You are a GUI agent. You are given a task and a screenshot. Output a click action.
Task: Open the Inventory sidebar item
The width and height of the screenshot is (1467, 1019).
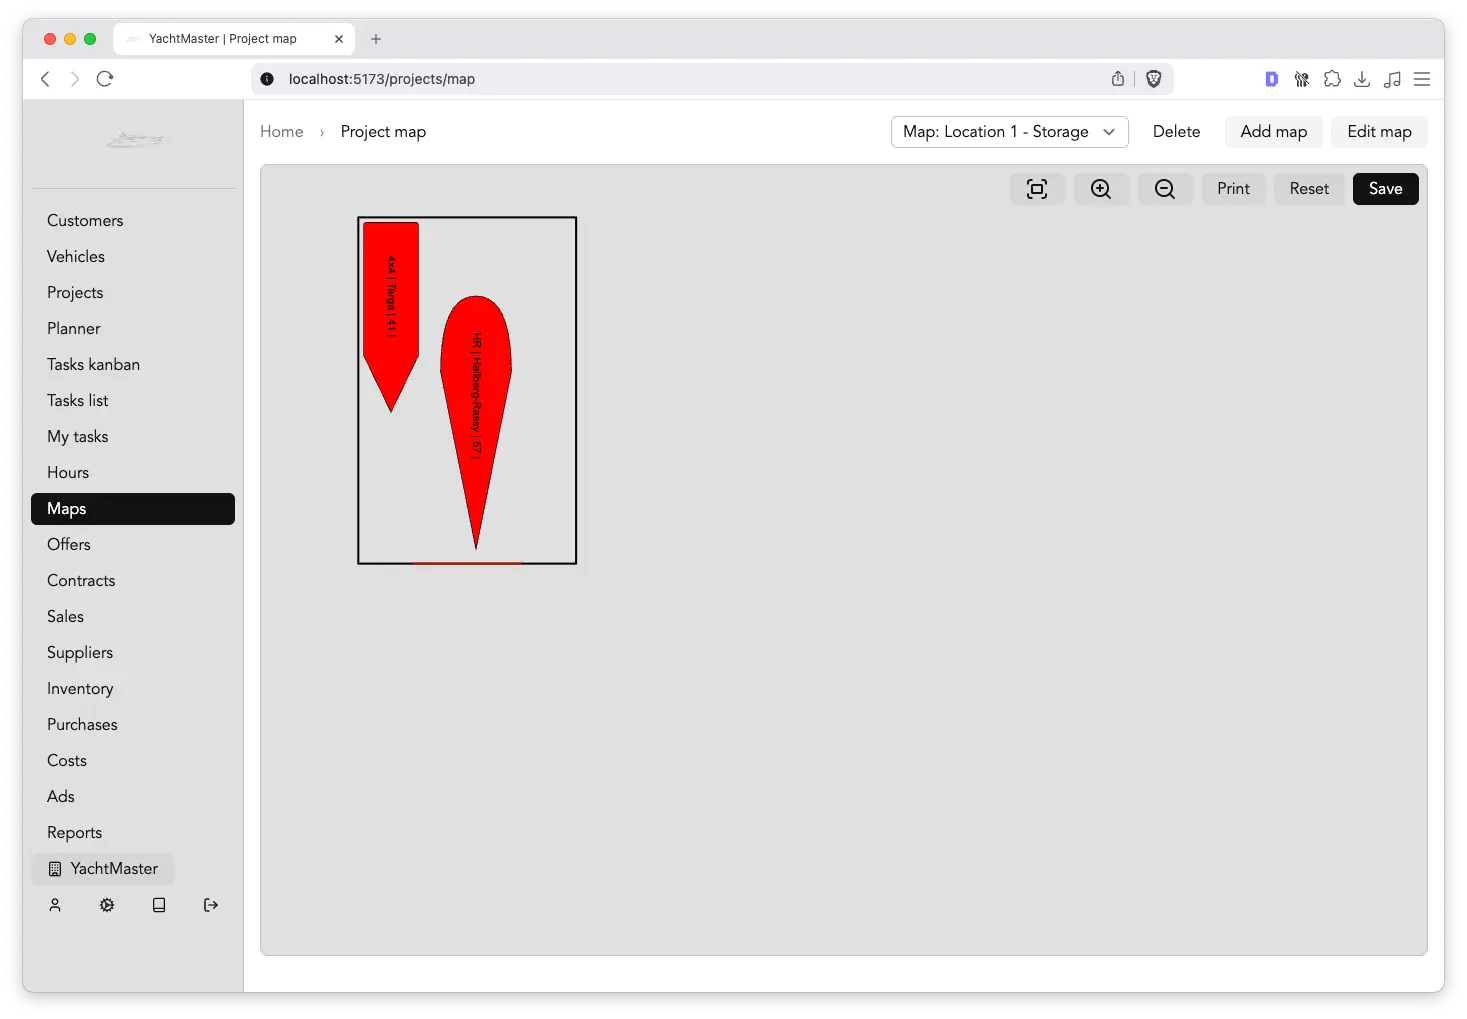point(80,689)
